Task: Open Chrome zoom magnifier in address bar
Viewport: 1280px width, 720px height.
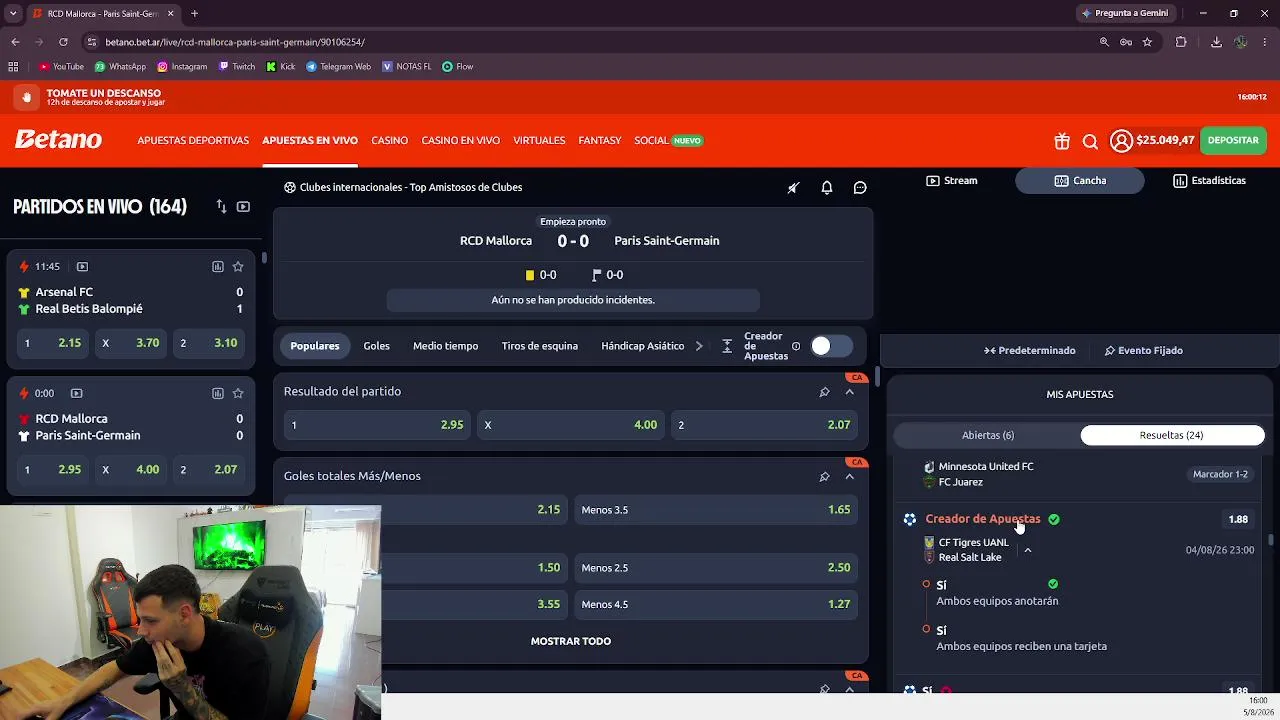Action: (x=1104, y=42)
